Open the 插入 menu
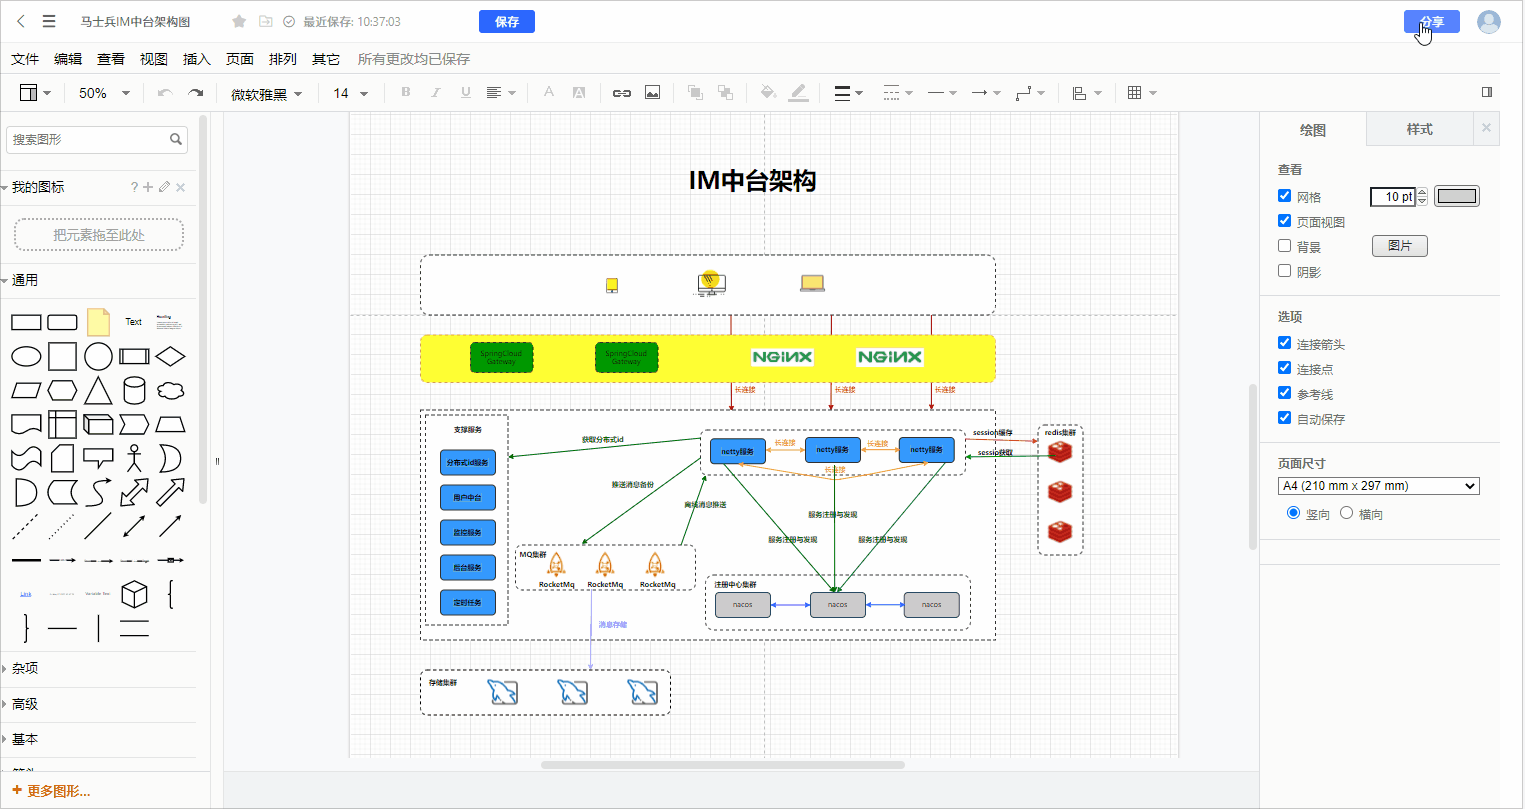 click(x=197, y=59)
